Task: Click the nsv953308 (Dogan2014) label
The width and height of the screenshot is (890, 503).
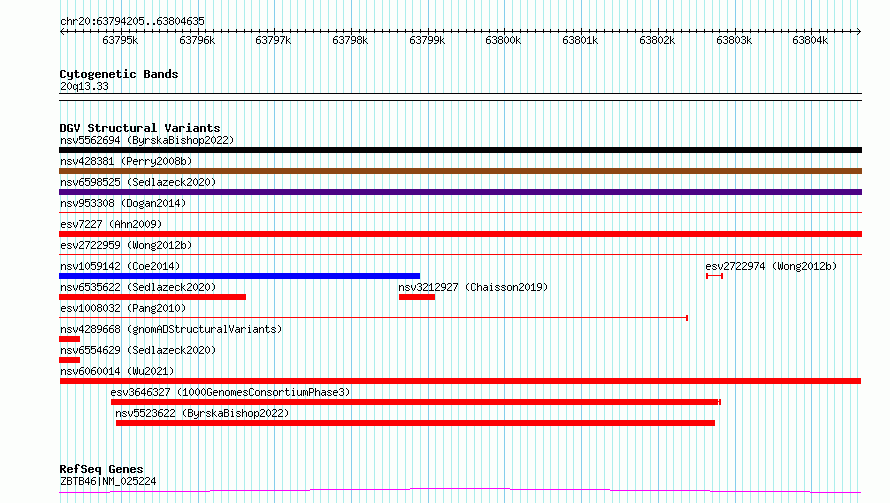Action: [x=123, y=203]
